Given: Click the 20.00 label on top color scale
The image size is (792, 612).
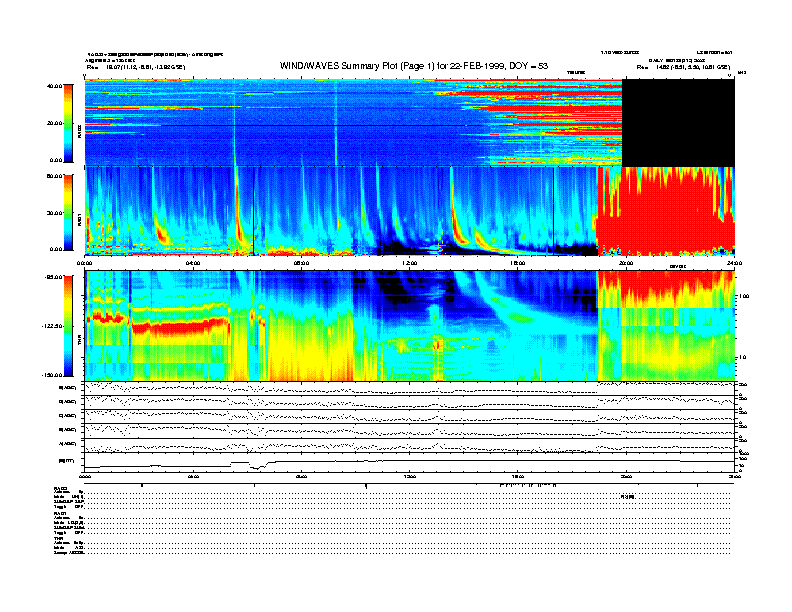Looking at the screenshot, I should point(55,123).
